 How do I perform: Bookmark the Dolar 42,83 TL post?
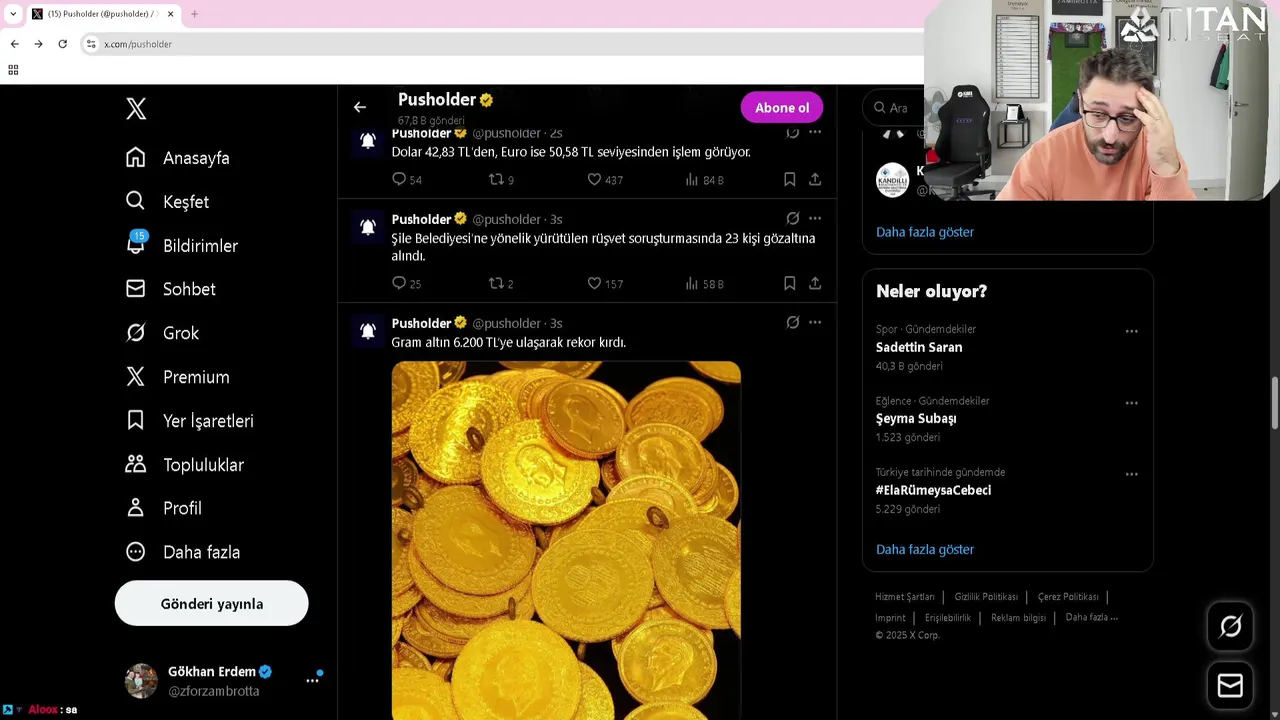tap(789, 180)
